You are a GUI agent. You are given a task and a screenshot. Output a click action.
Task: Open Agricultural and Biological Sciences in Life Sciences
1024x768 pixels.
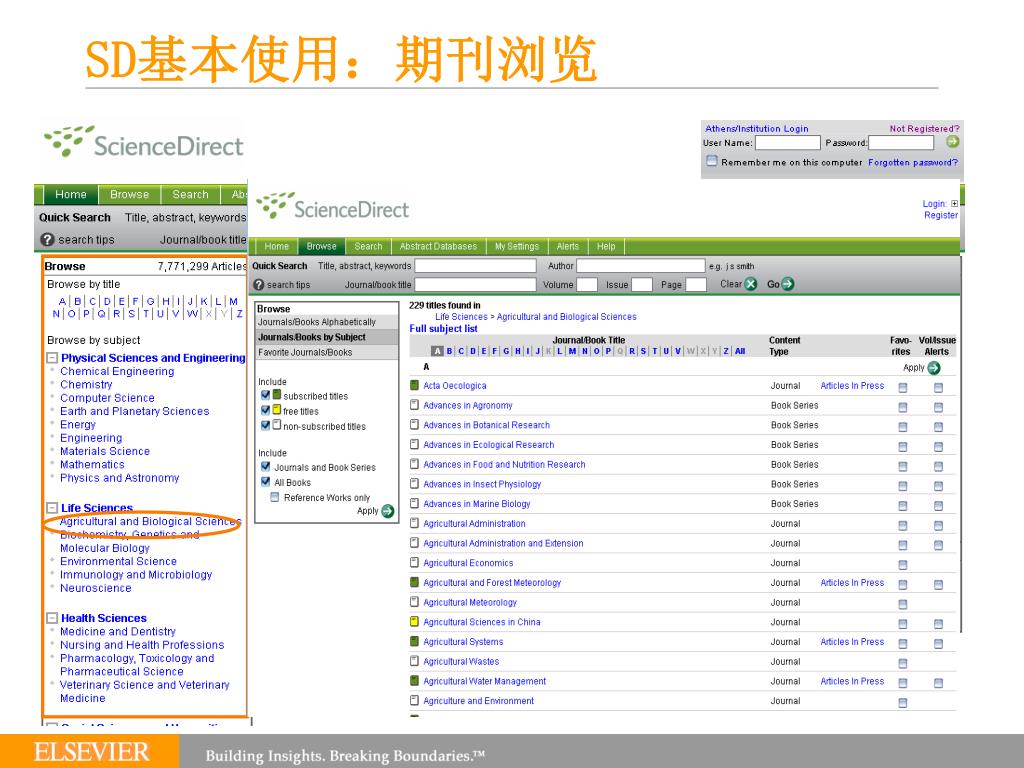(150, 522)
